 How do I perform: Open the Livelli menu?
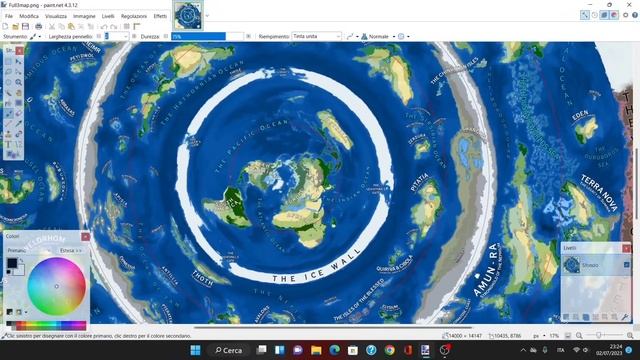point(108,16)
